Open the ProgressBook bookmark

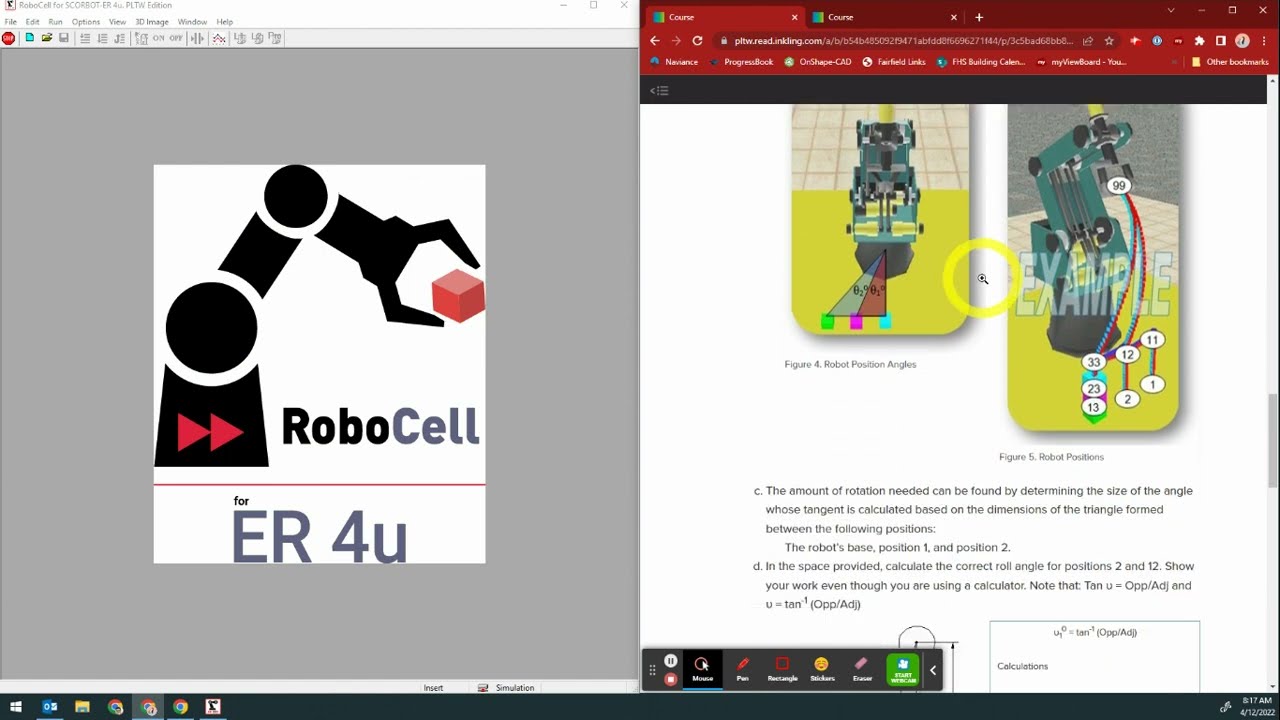pyautogui.click(x=741, y=62)
